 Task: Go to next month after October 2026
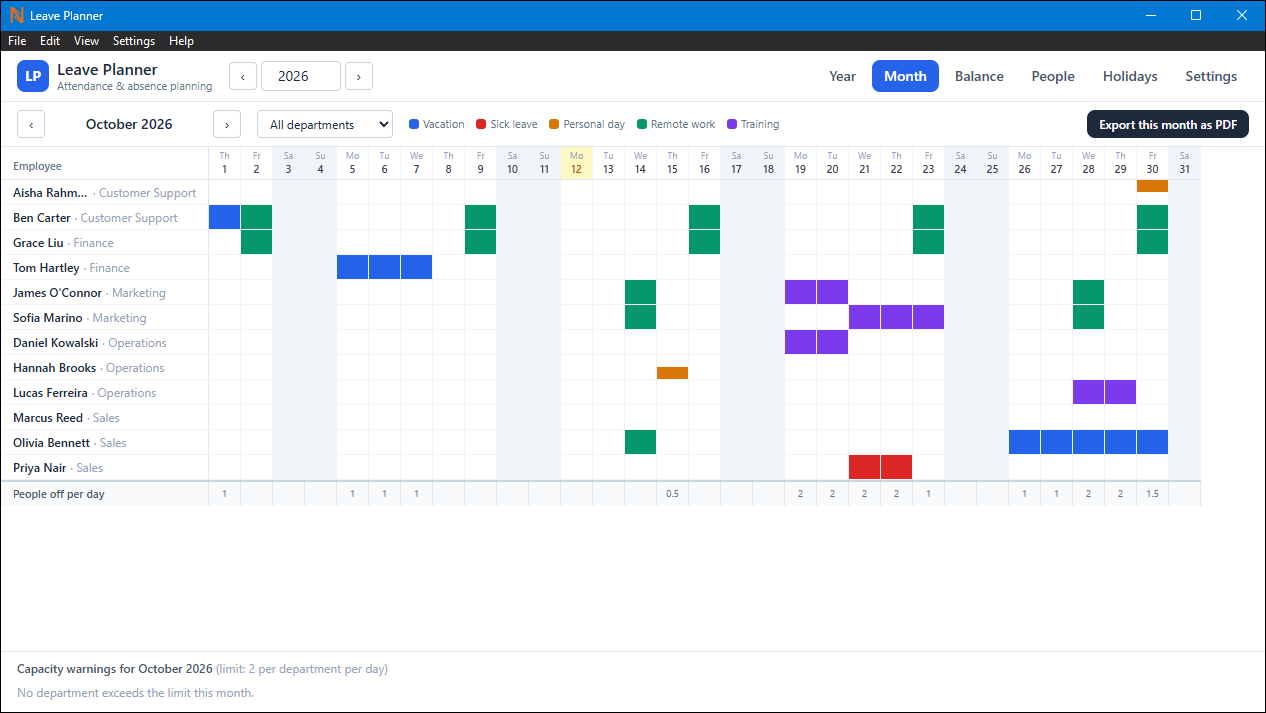click(x=227, y=124)
